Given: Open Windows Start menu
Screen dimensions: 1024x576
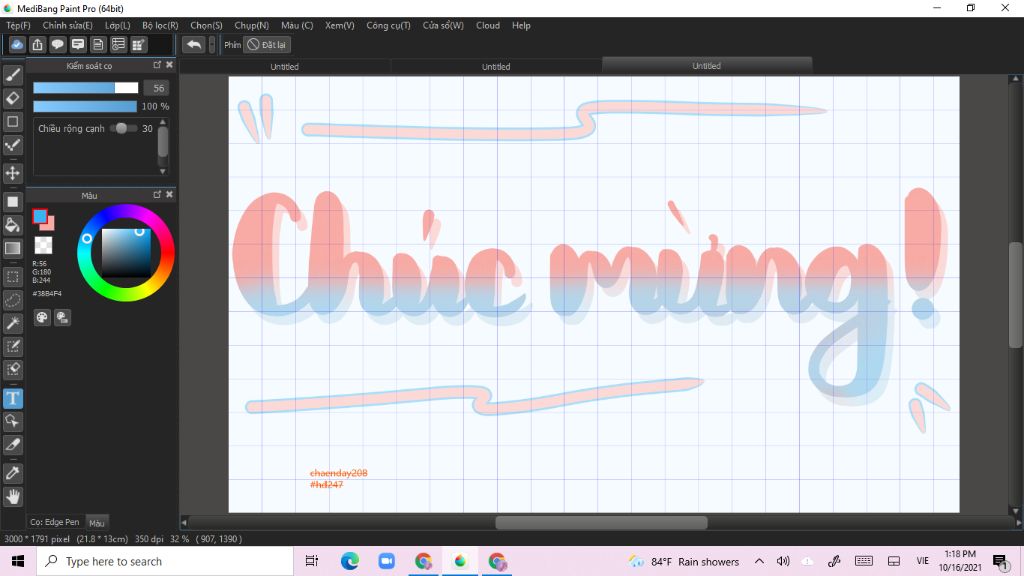Looking at the screenshot, I should pos(18,561).
